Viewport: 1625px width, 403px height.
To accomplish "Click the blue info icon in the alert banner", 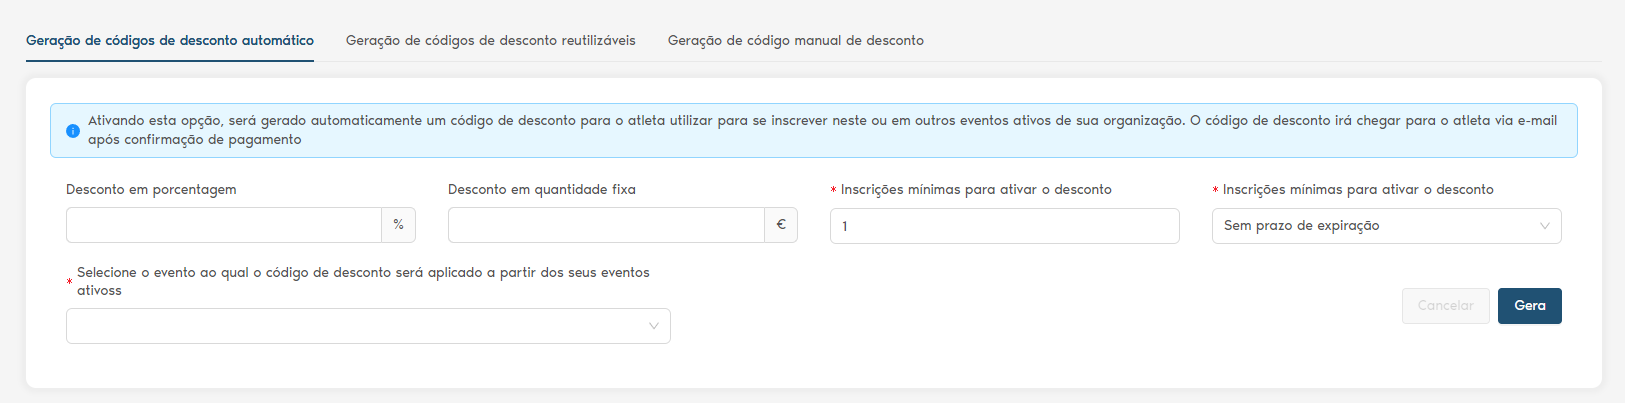I will (x=73, y=131).
